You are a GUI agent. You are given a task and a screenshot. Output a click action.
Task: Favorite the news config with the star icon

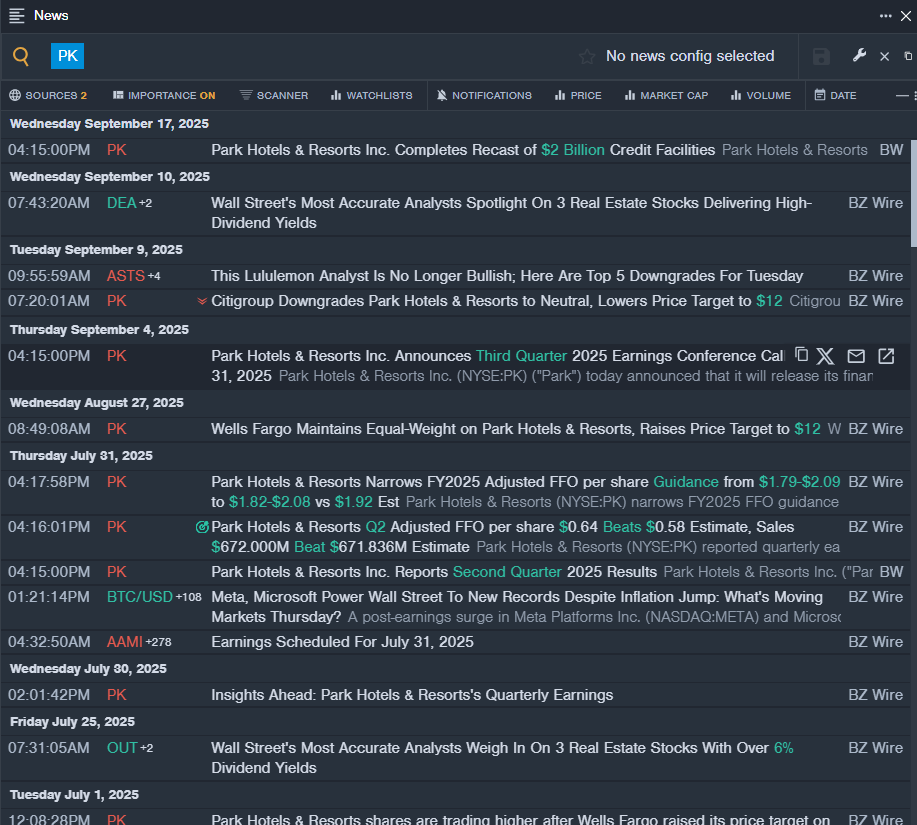click(x=587, y=57)
